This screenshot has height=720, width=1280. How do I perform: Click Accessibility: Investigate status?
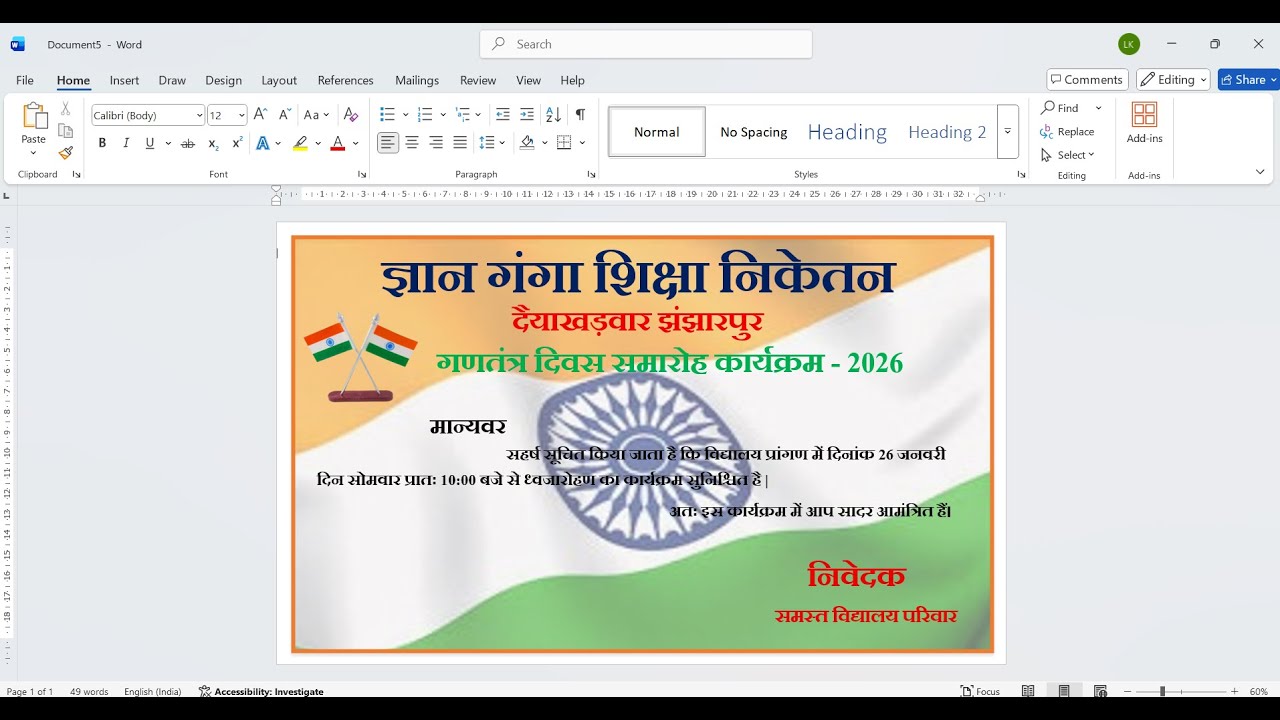click(x=261, y=691)
